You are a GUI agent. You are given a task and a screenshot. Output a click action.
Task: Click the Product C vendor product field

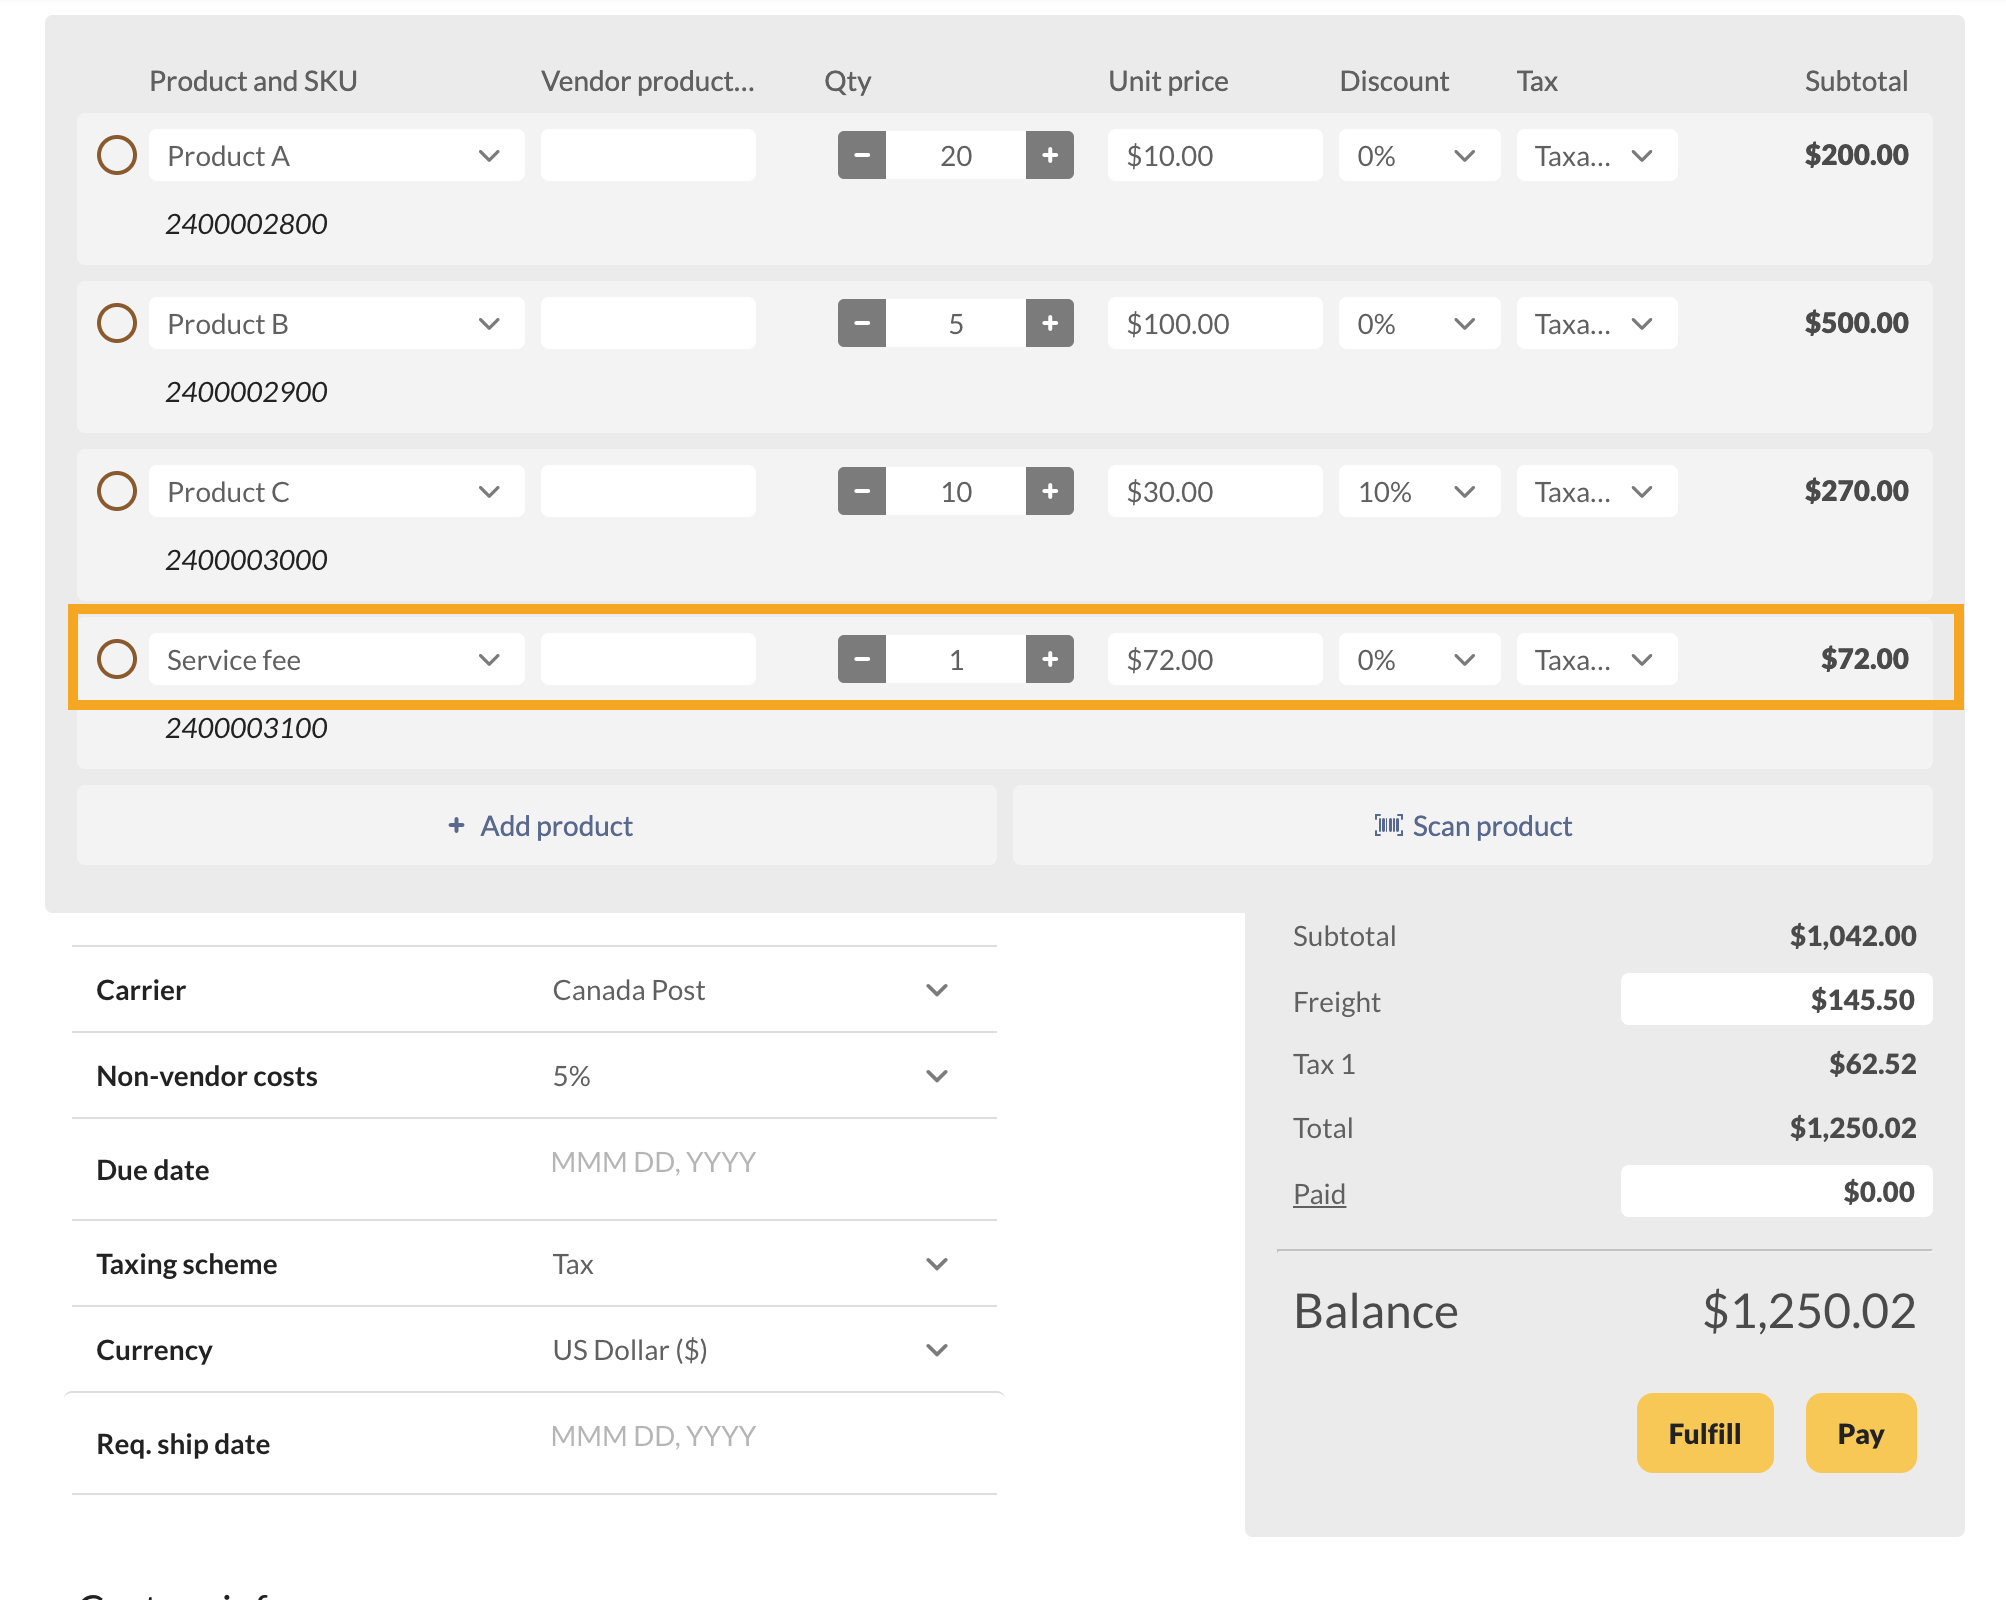(x=648, y=491)
